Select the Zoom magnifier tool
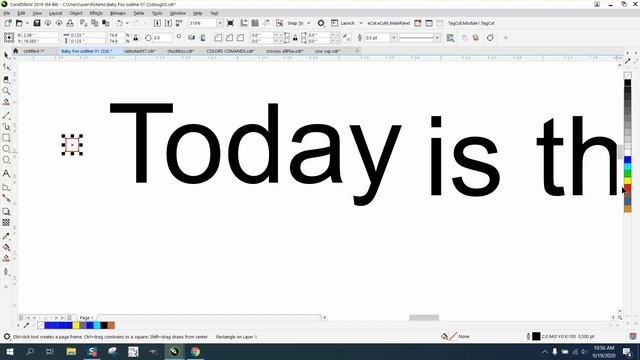640x360 pixels. [6, 91]
